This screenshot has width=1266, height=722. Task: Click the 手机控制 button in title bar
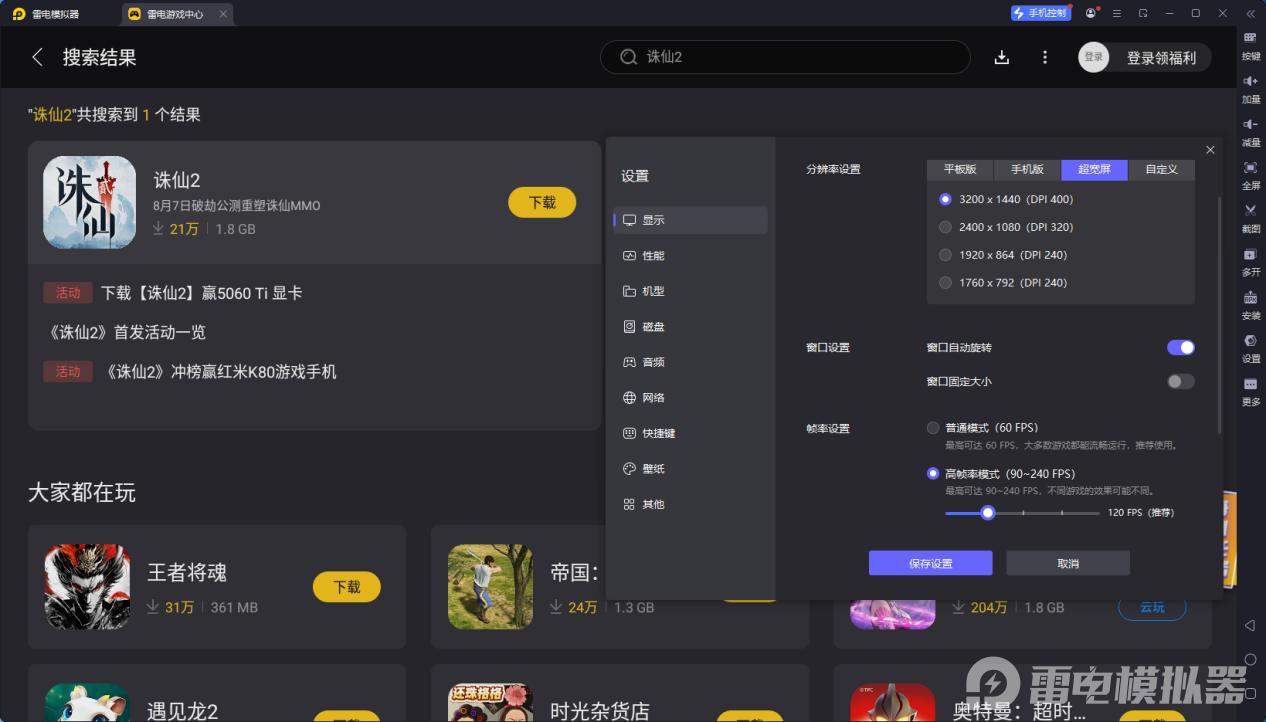[x=1041, y=13]
